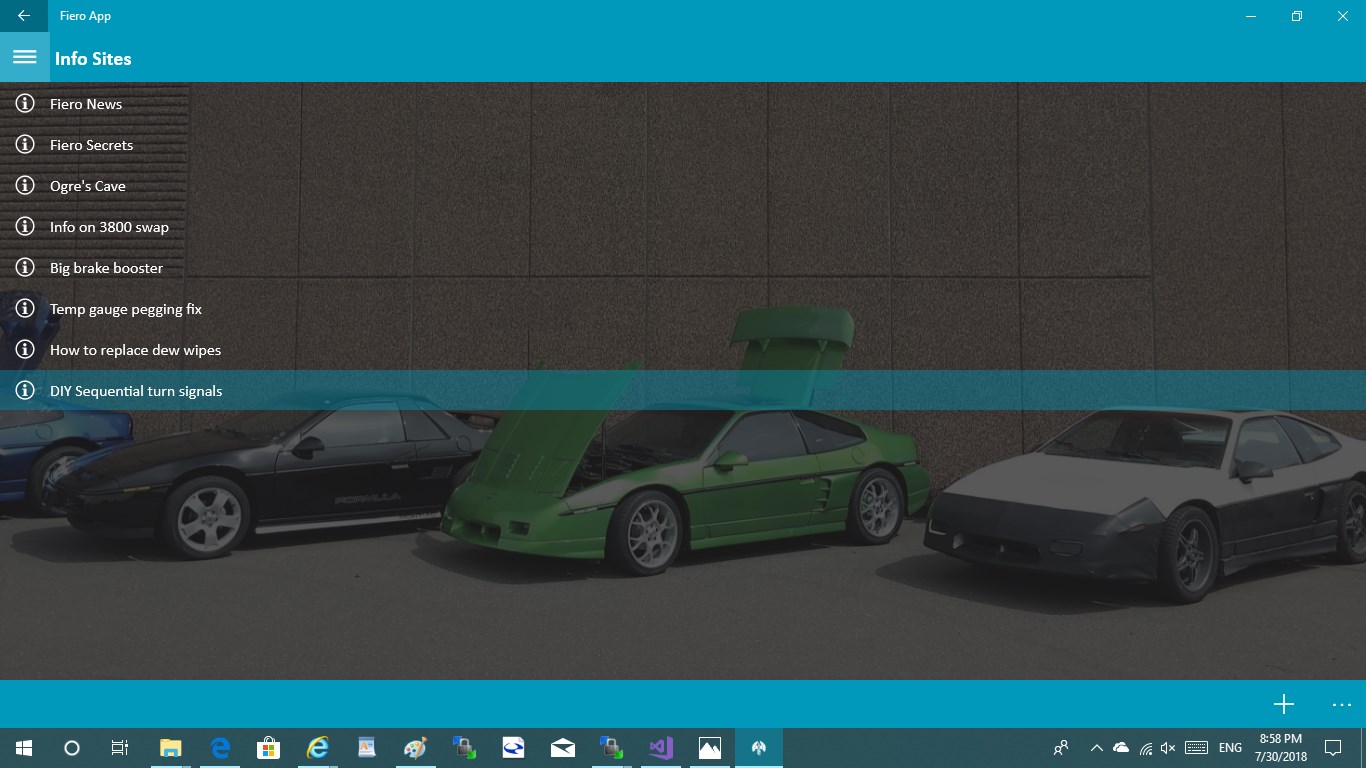Click the info icon beside Fiero Secrets
Screen dimensions: 1366x768
[25, 144]
